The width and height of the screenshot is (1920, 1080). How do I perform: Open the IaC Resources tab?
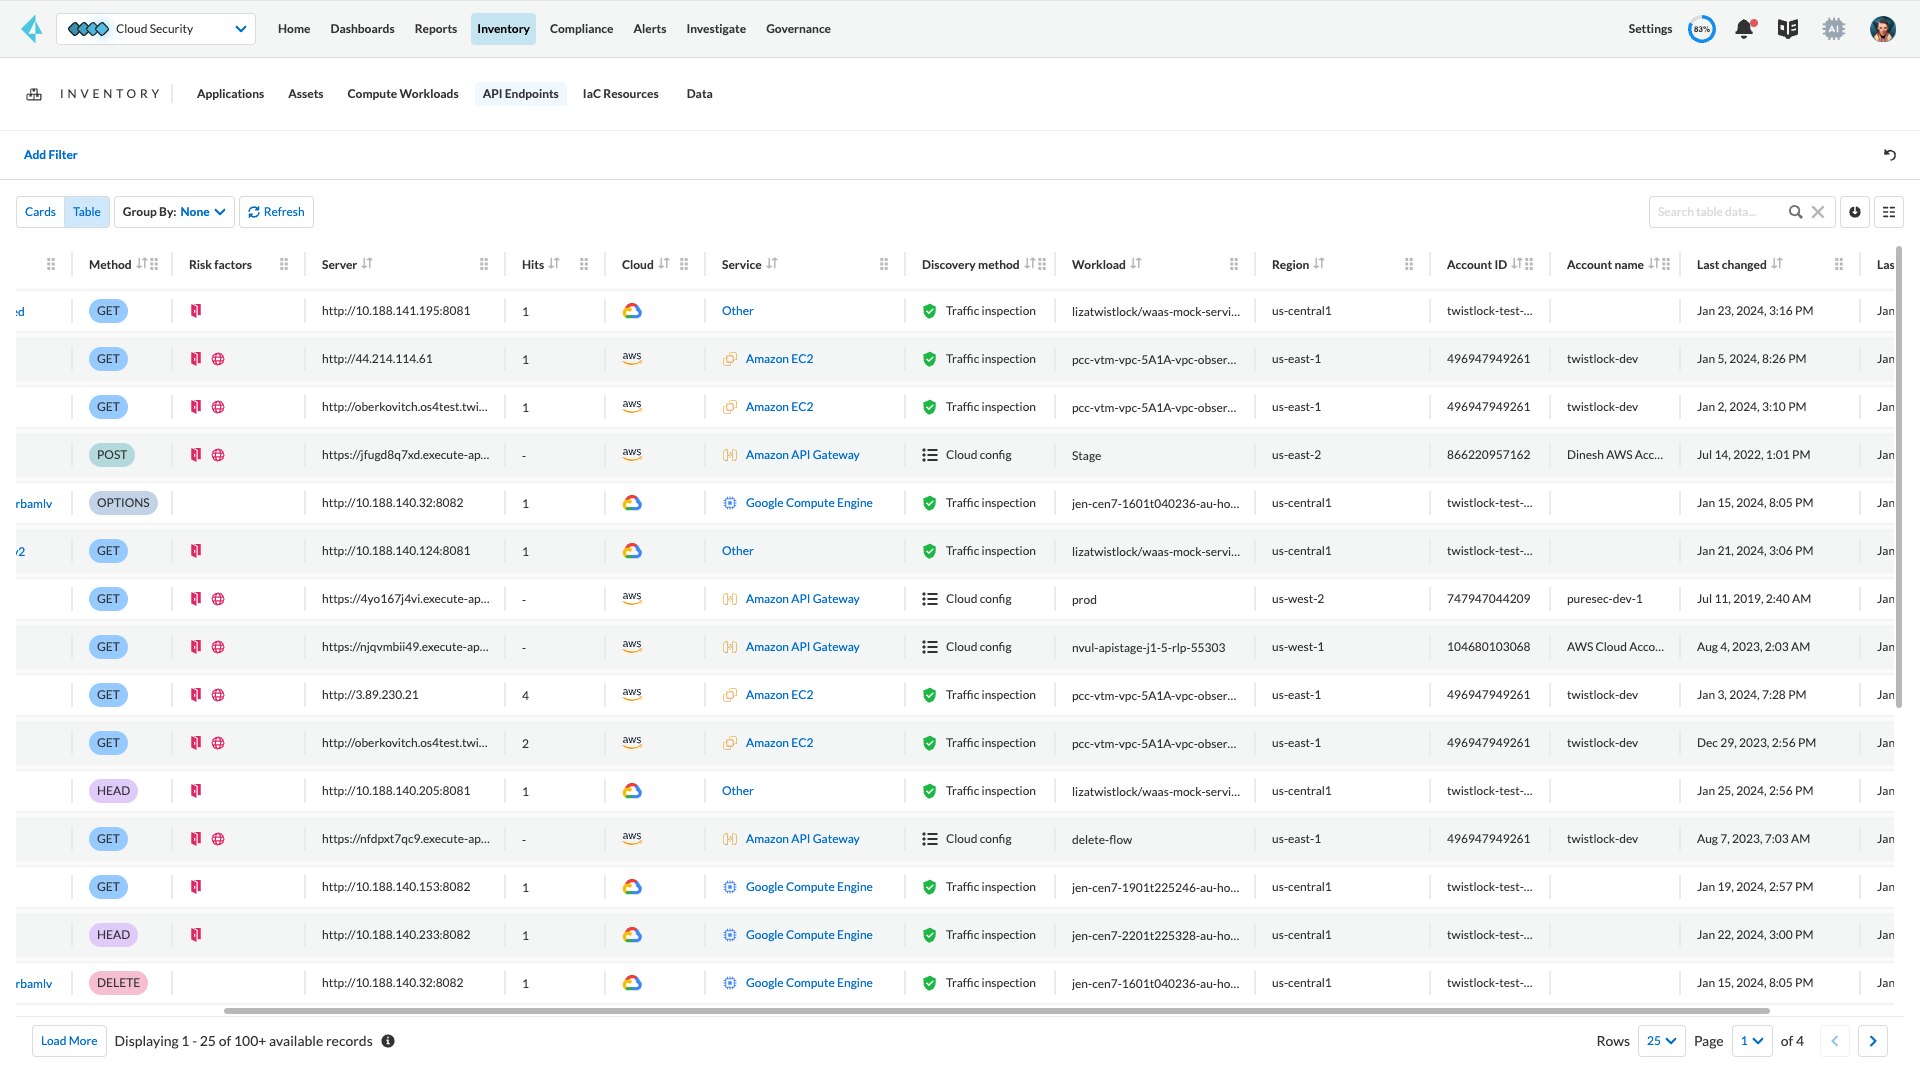pos(621,93)
